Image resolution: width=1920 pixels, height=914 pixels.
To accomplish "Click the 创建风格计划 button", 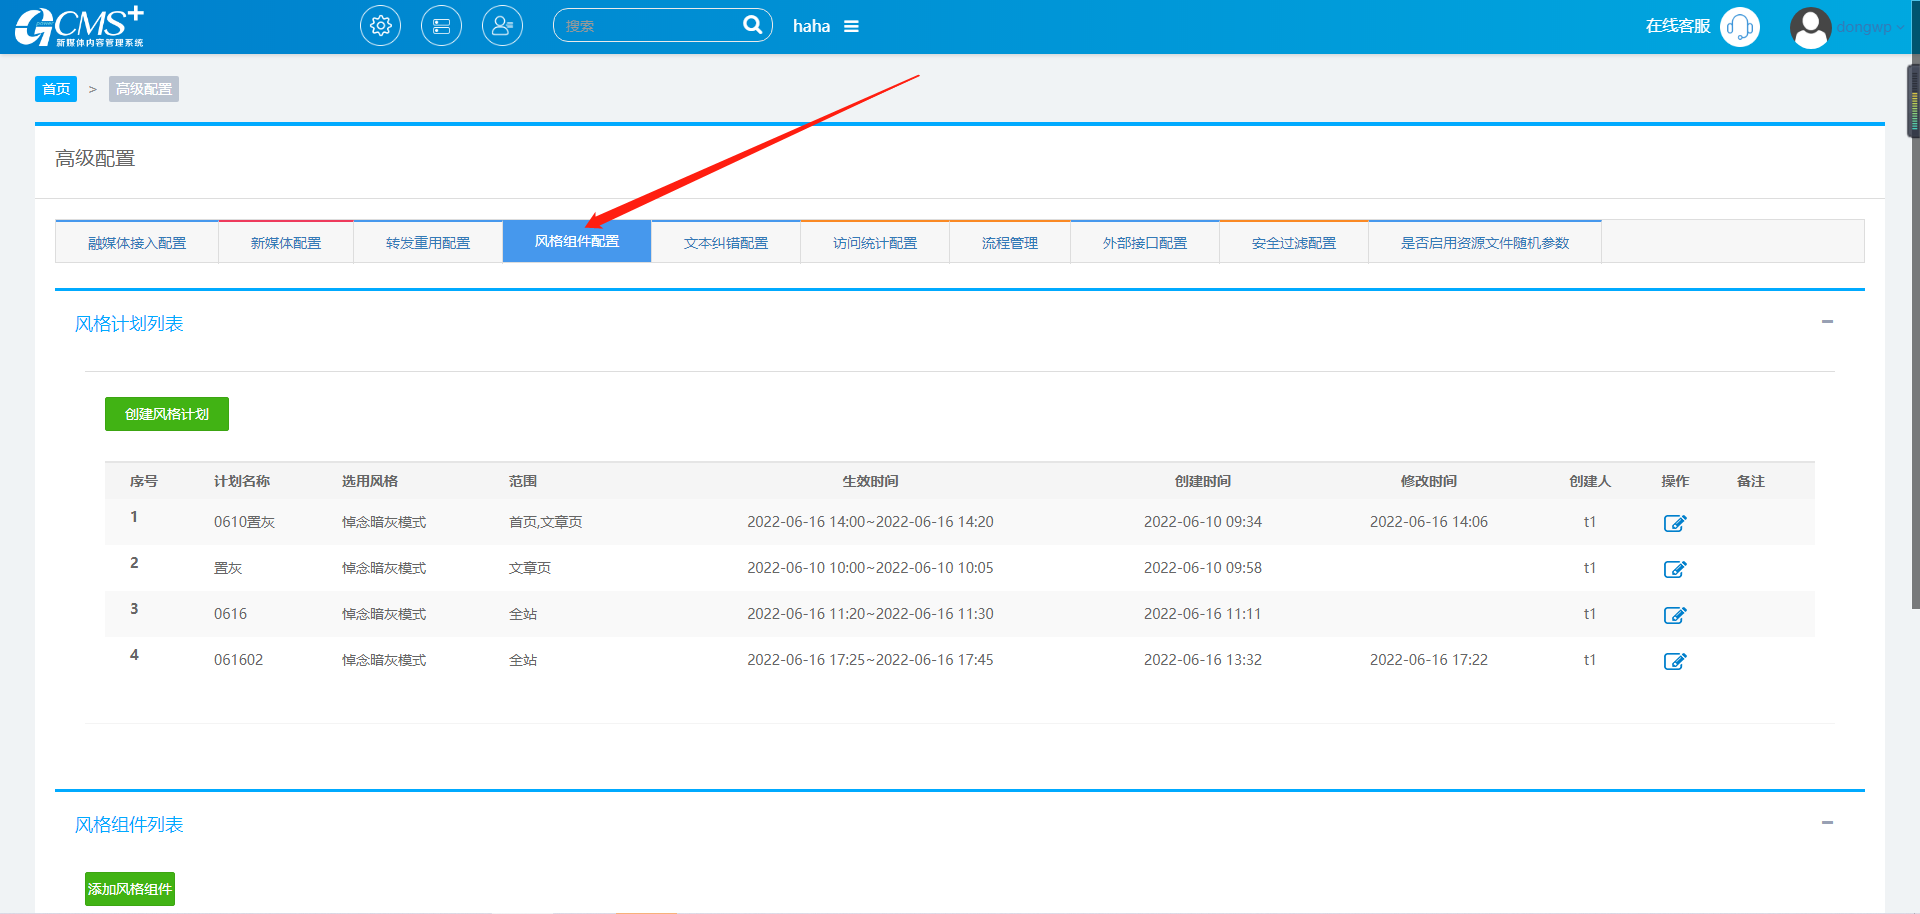I will coord(167,414).
